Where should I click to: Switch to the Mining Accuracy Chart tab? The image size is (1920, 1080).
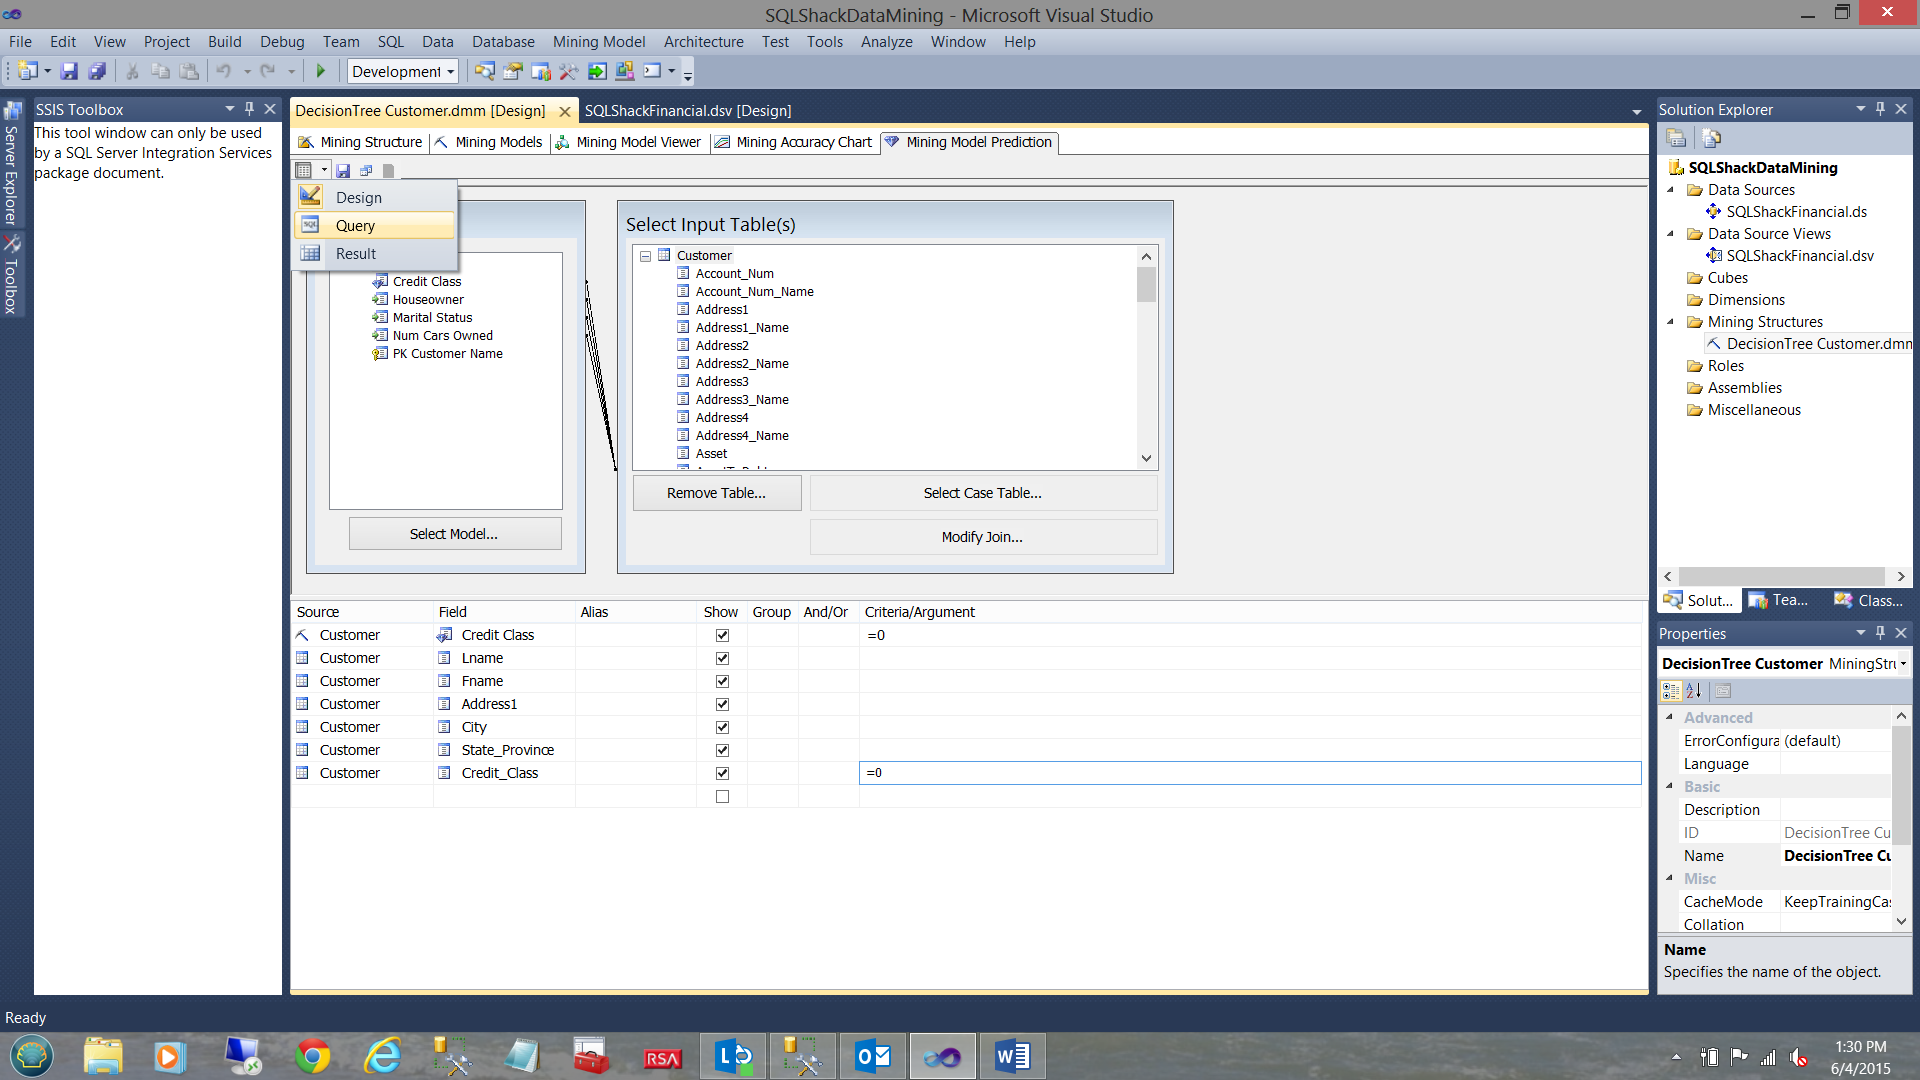tap(794, 142)
